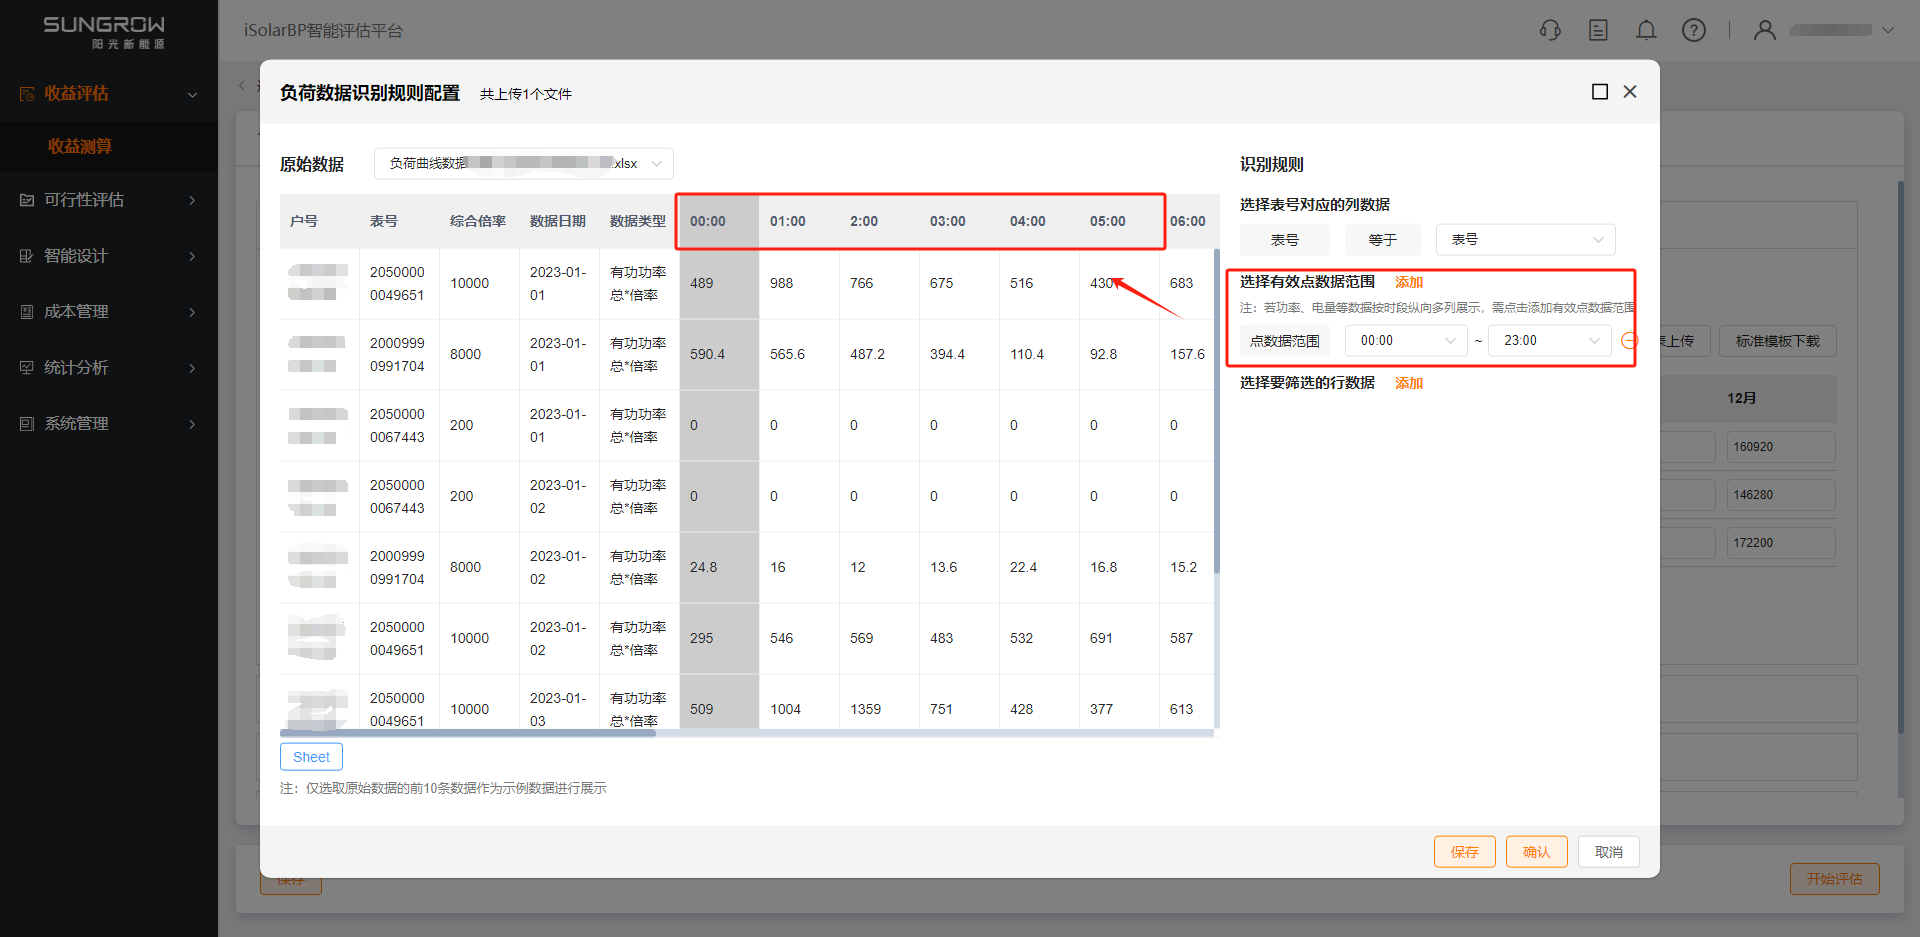The image size is (1920, 937).
Task: Maximize the rule configuration dialog
Action: (1600, 92)
